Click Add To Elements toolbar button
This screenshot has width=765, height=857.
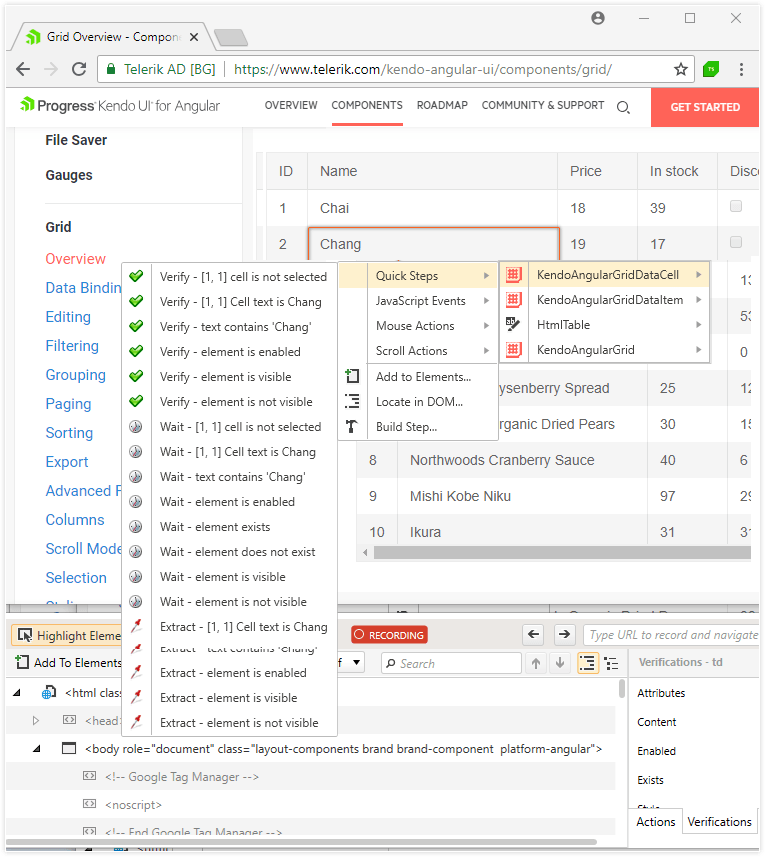click(x=68, y=662)
